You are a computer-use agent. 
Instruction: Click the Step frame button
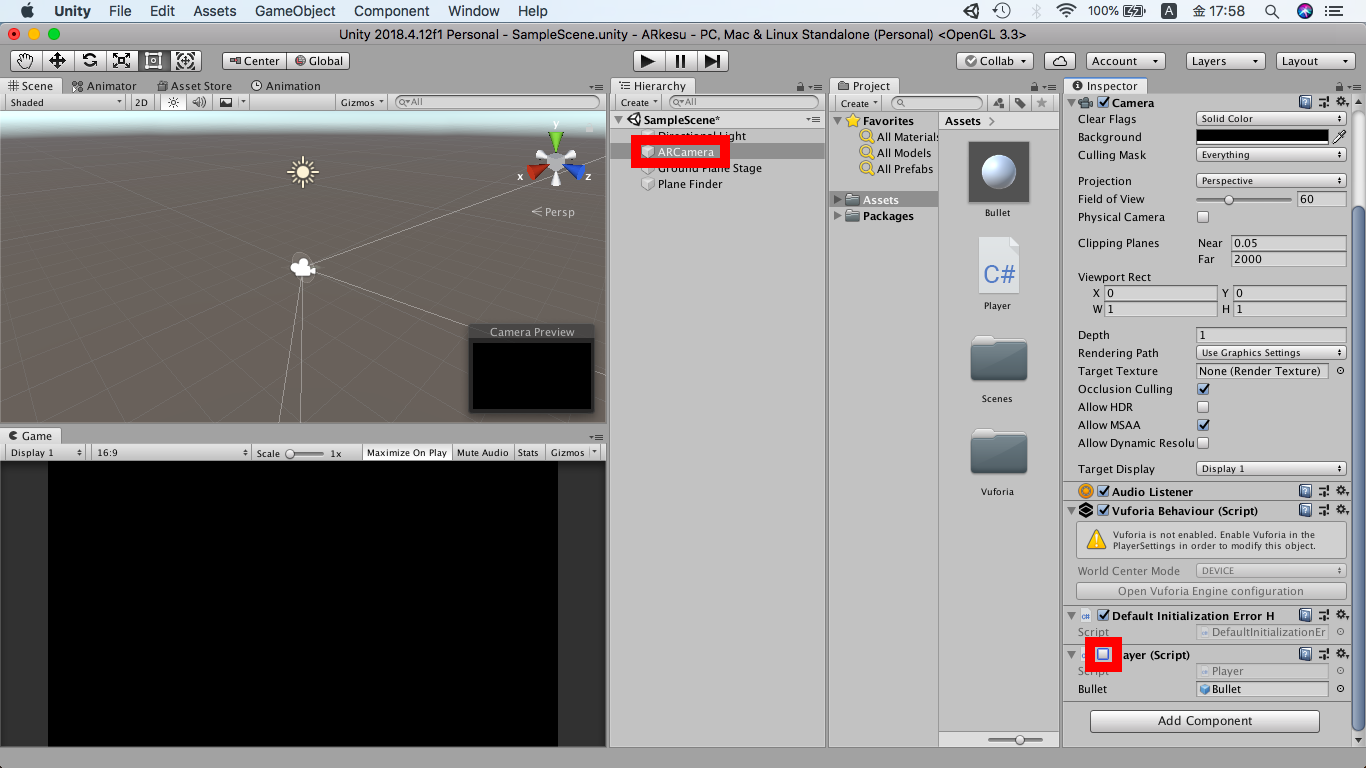(x=712, y=61)
